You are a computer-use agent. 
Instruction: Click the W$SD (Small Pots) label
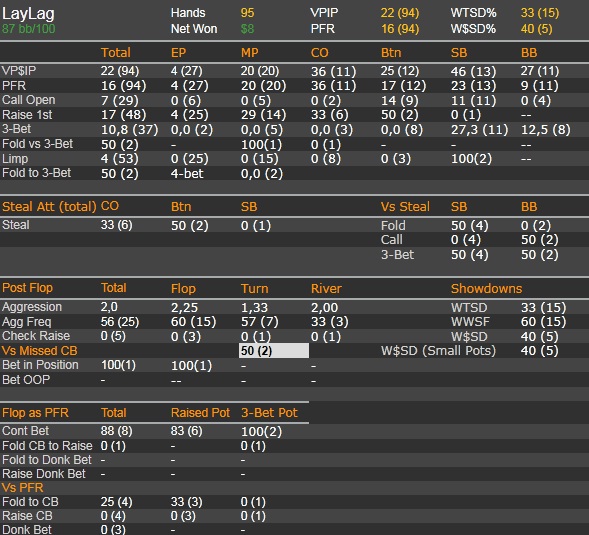pyautogui.click(x=438, y=351)
